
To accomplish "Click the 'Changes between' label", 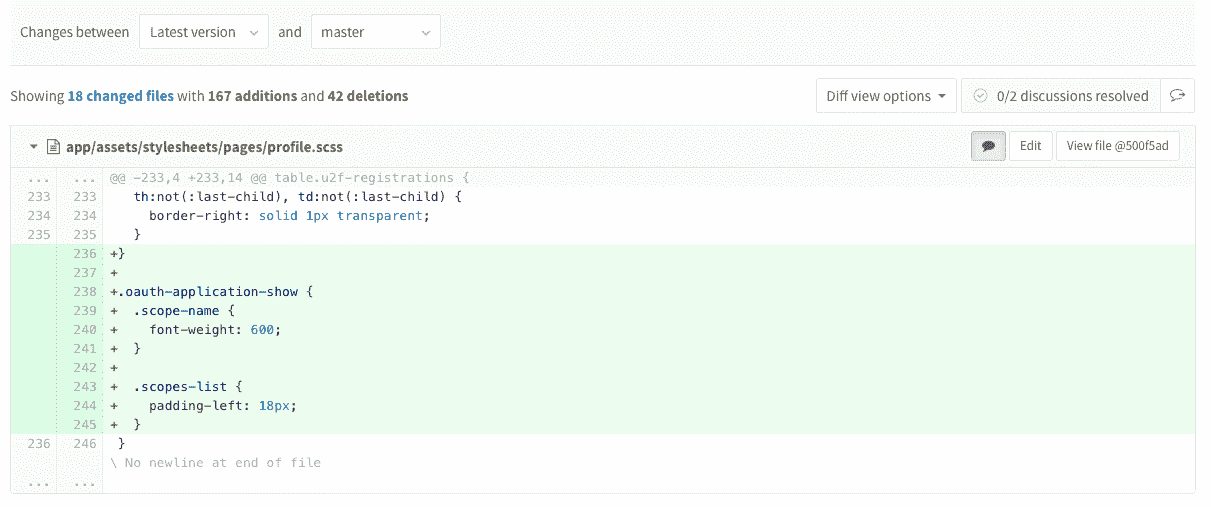I will pos(75,32).
